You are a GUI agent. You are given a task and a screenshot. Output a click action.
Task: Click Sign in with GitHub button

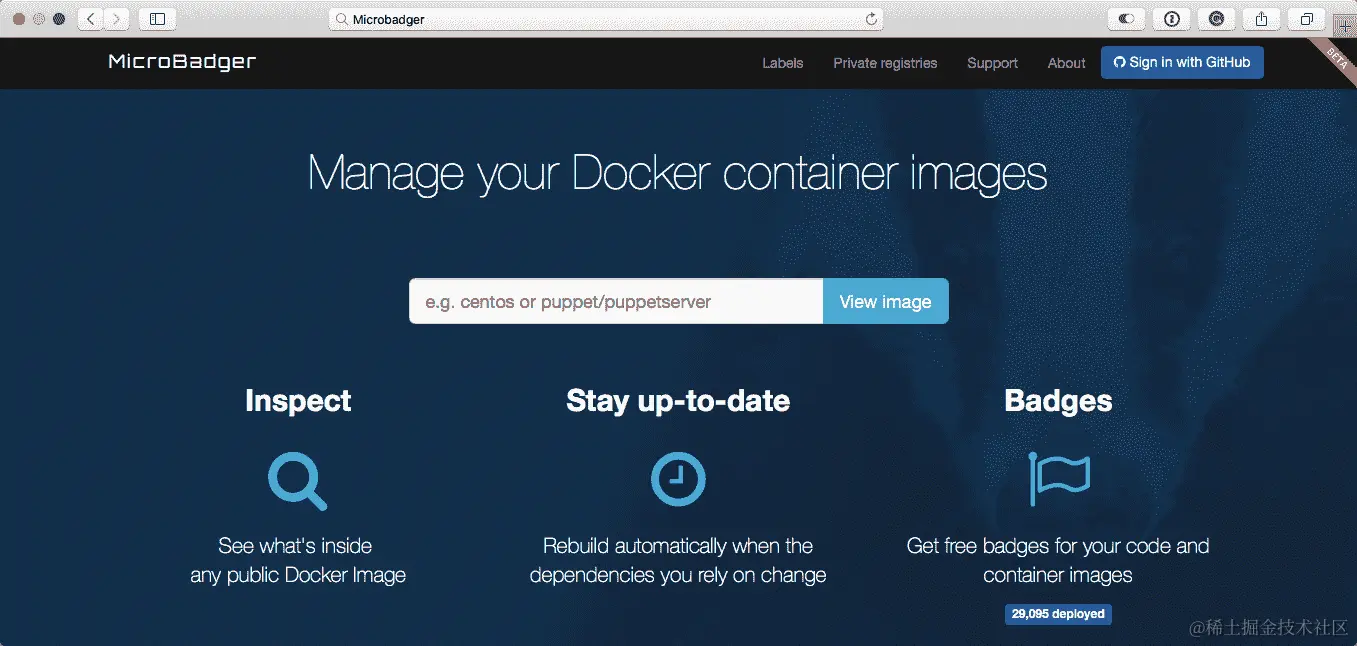tap(1182, 62)
